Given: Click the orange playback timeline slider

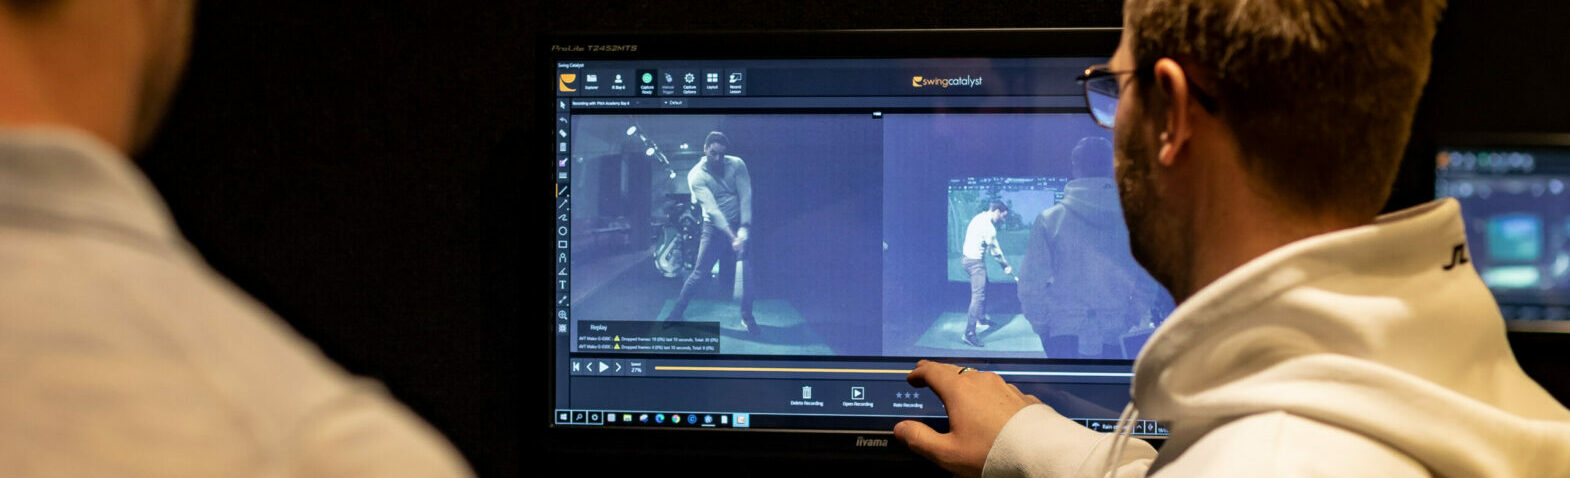Looking at the screenshot, I should pos(780,369).
